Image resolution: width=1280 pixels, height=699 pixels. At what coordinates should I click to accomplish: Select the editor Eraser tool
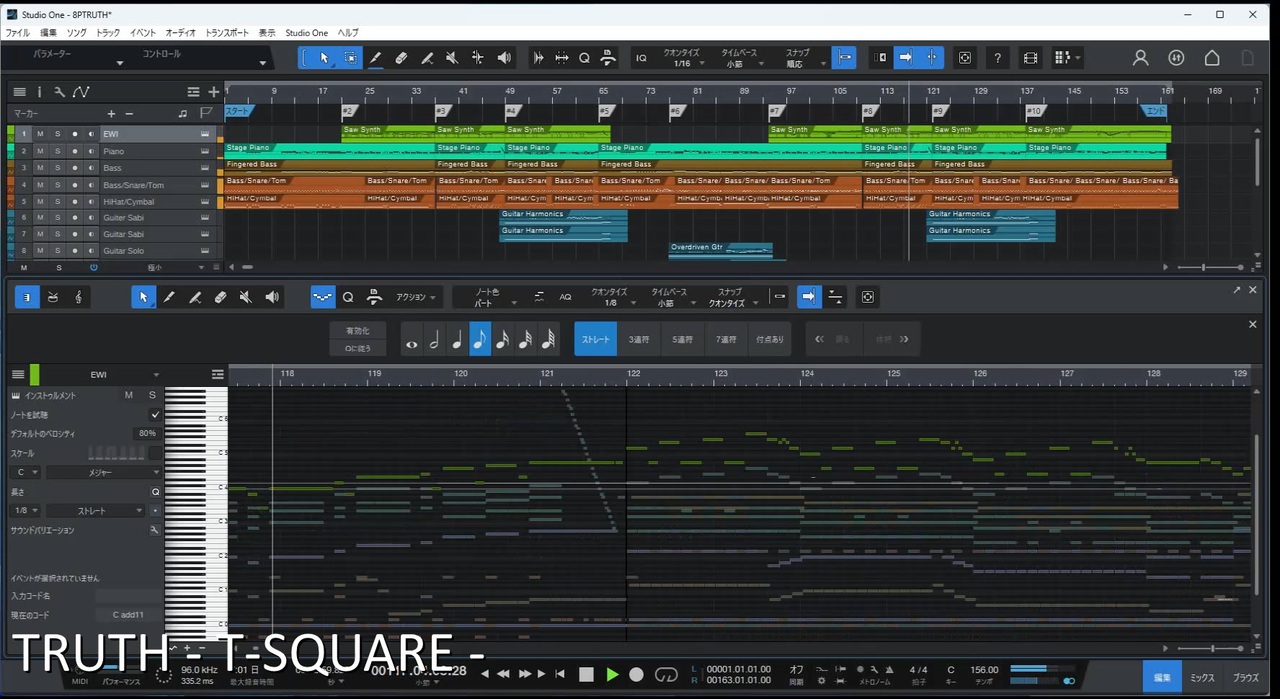(x=221, y=297)
